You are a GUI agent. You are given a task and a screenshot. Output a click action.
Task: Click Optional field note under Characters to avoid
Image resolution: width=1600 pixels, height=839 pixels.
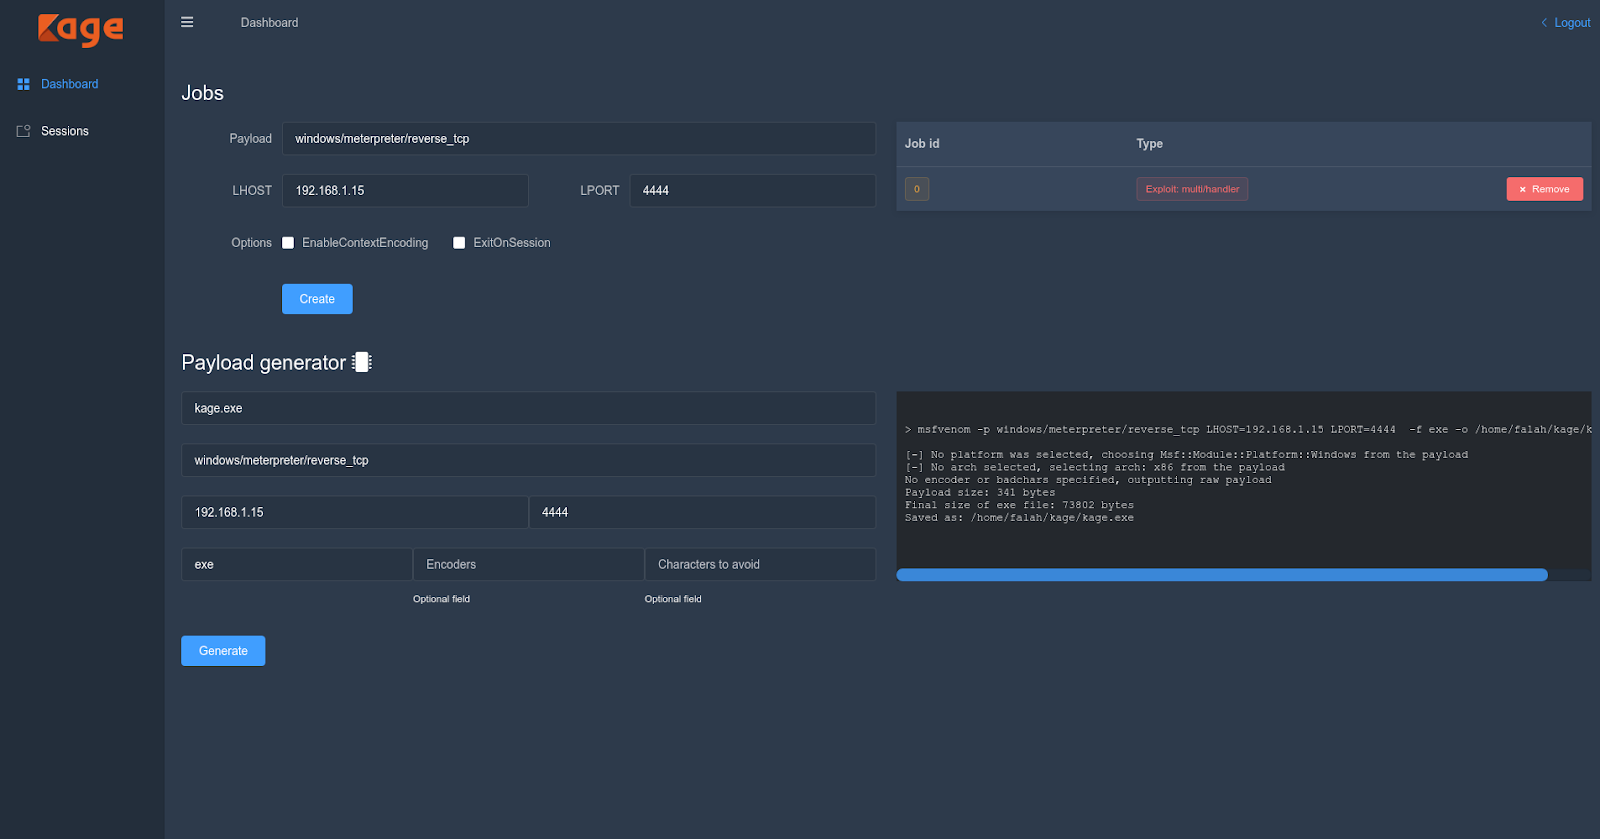pos(673,599)
